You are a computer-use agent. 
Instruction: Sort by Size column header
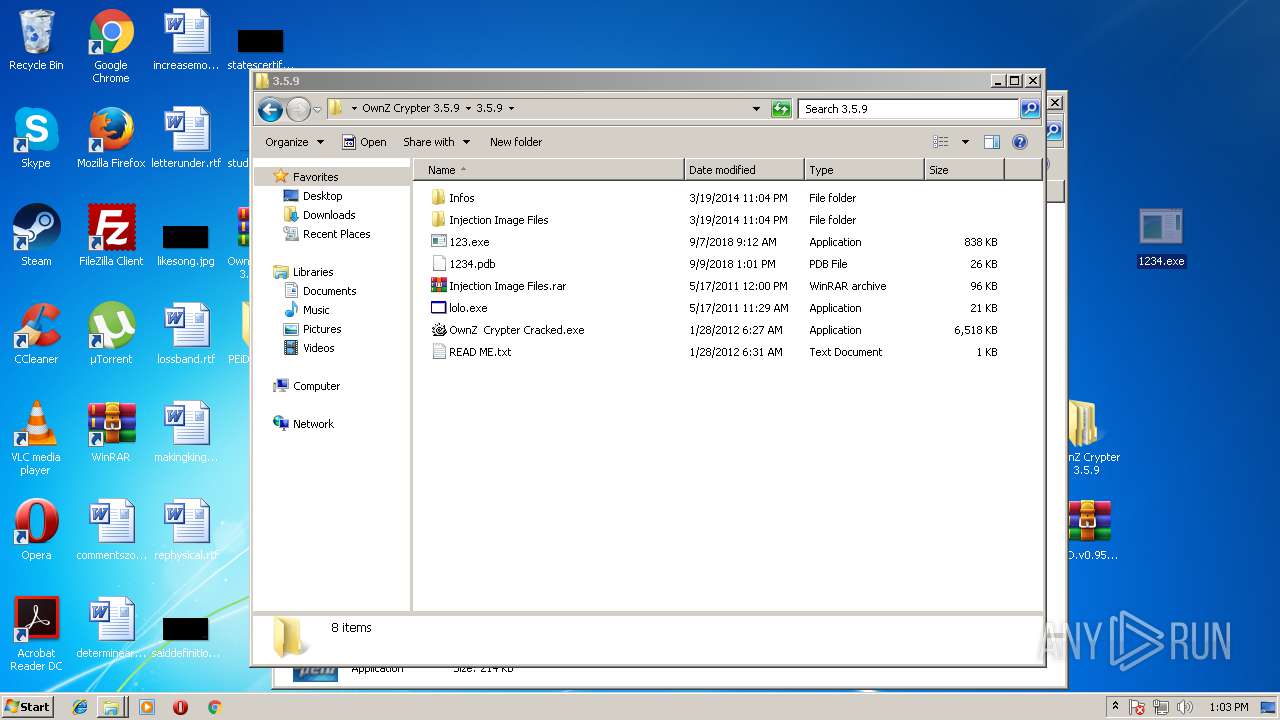[x=964, y=170]
